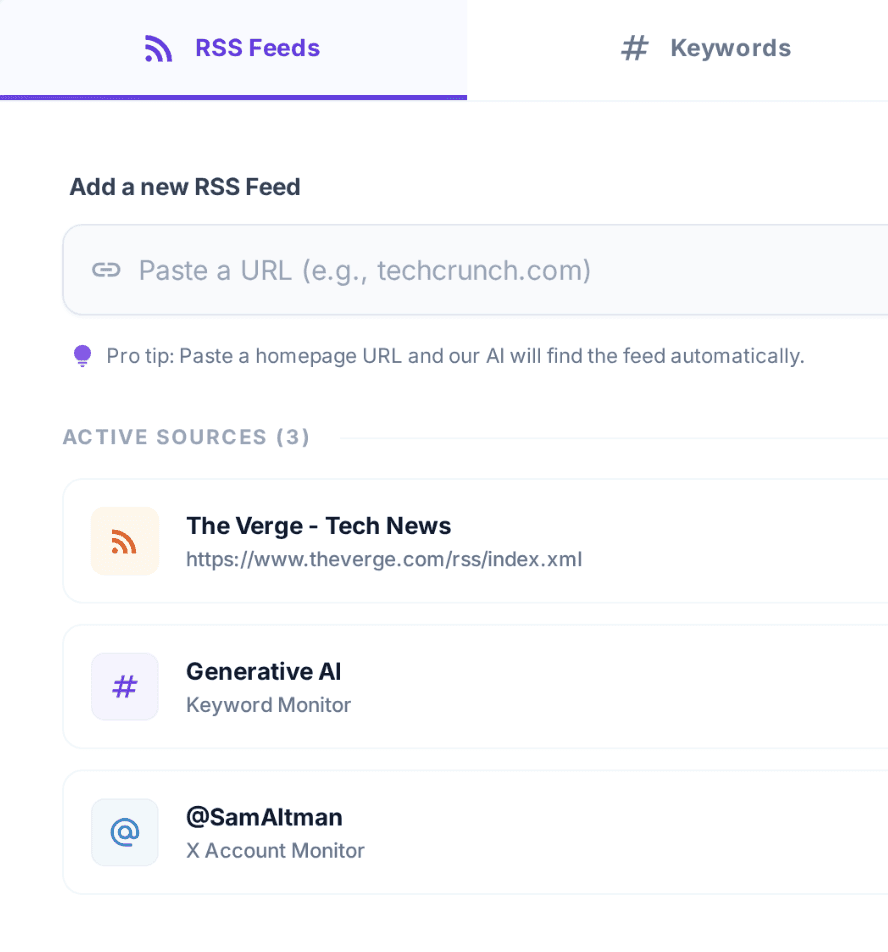
Task: Select the RSS icon in the RSS Feeds tab
Action: 158,47
